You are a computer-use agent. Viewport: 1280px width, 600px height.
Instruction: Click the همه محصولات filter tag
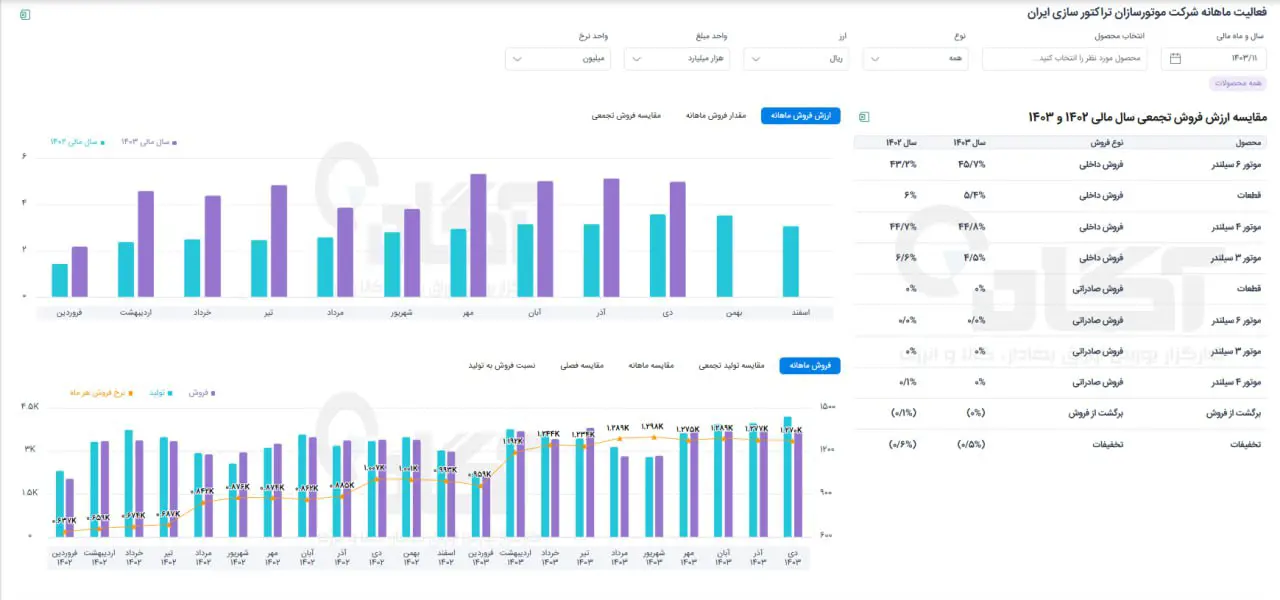pos(1238,83)
